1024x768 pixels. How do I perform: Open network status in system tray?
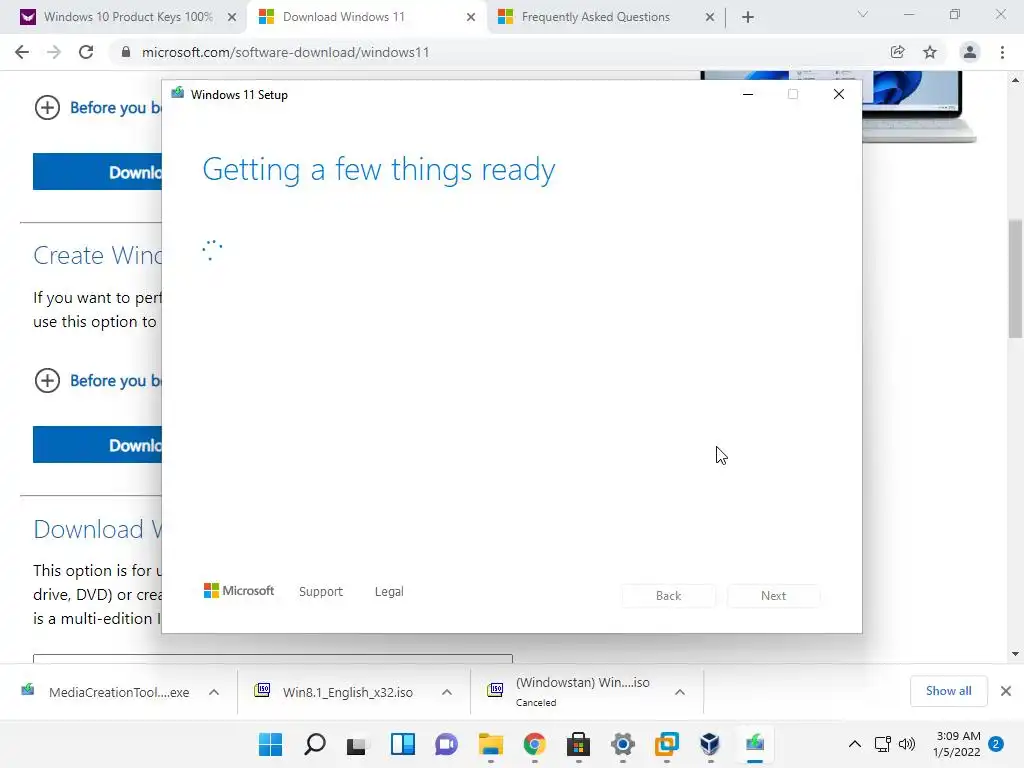[883, 744]
